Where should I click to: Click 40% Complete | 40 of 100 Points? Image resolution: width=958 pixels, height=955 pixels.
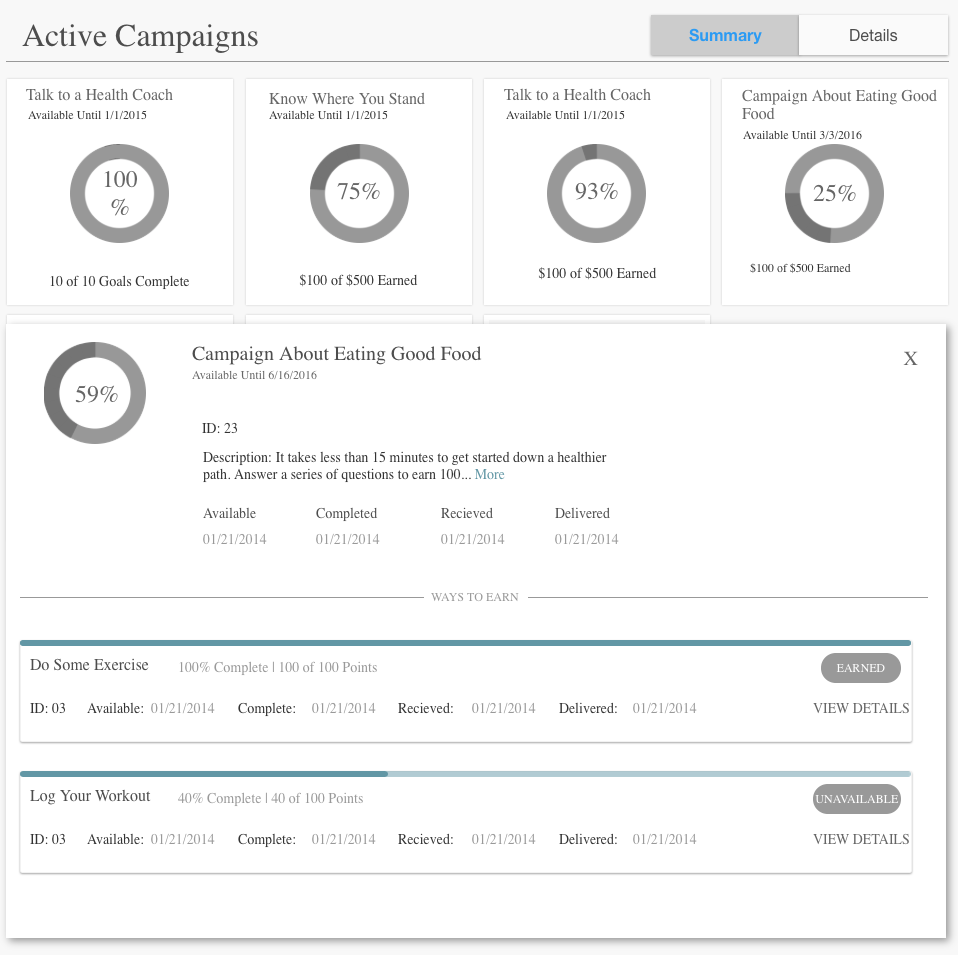(270, 798)
